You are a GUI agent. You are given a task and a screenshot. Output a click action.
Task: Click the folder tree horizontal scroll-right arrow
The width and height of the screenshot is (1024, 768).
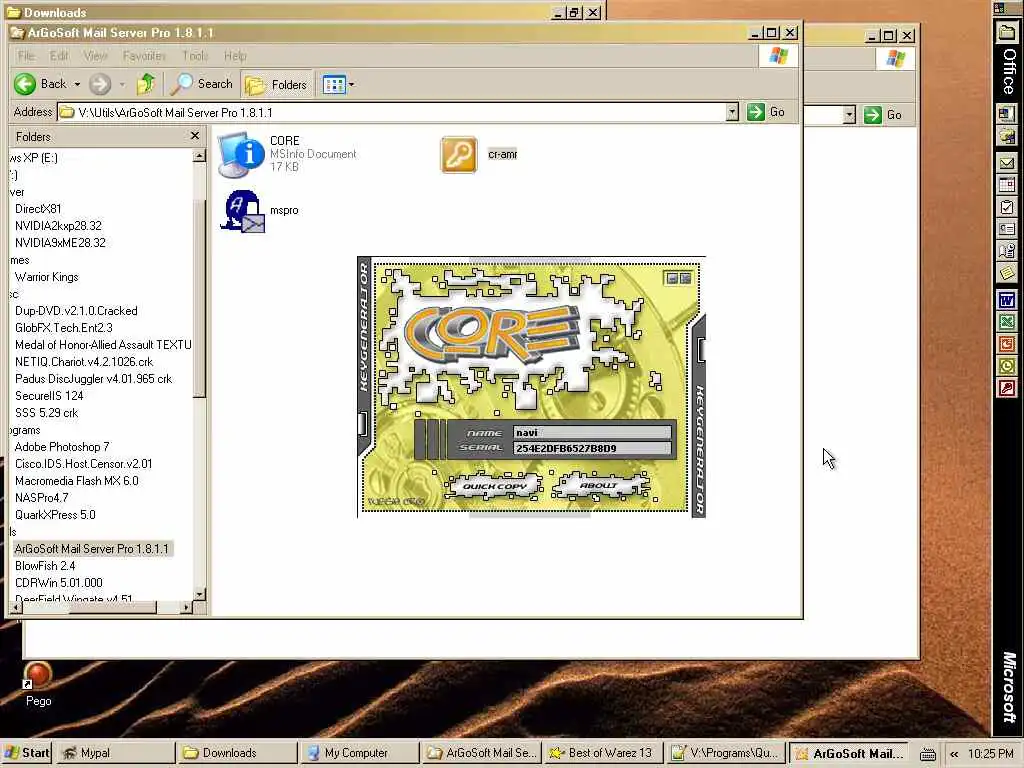(187, 608)
